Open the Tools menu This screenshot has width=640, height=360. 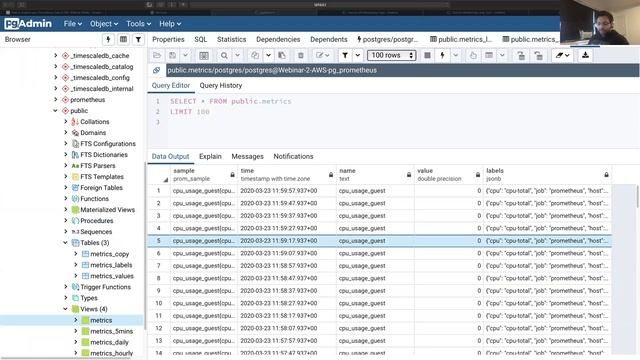(138, 24)
